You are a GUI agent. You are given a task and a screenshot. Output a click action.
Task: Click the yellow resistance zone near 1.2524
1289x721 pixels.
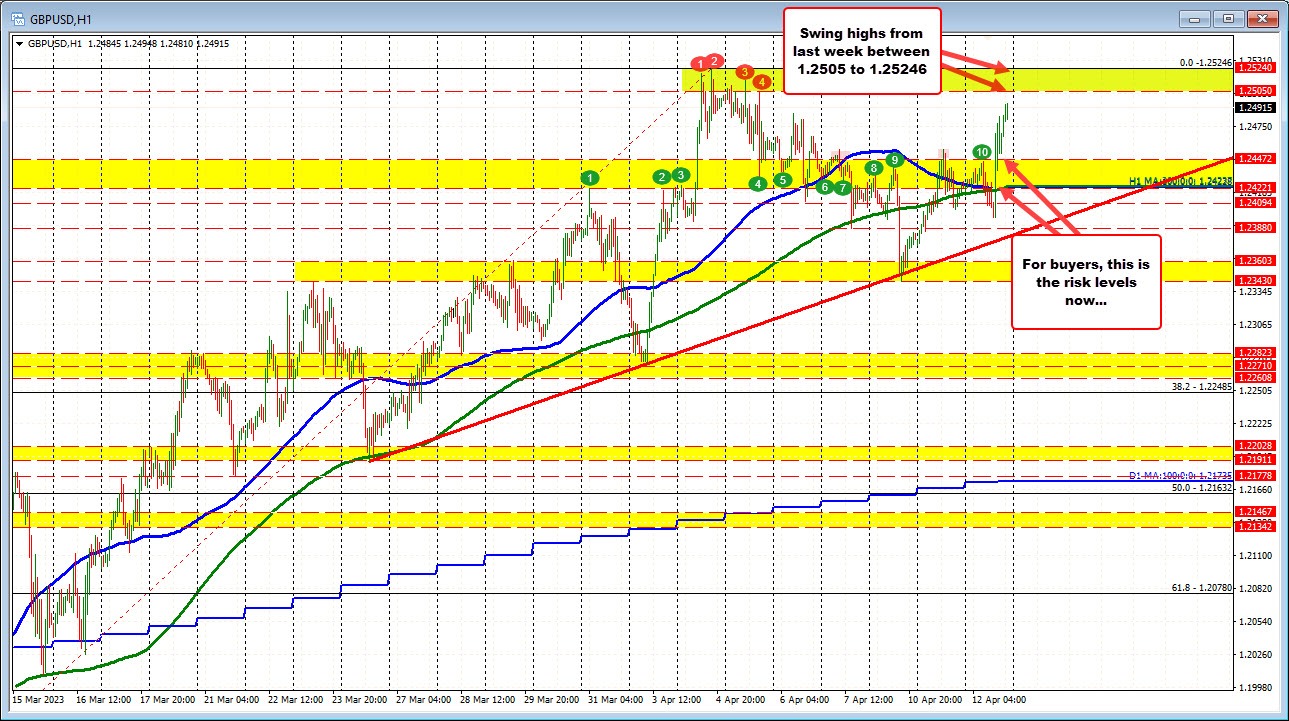tap(1100, 78)
